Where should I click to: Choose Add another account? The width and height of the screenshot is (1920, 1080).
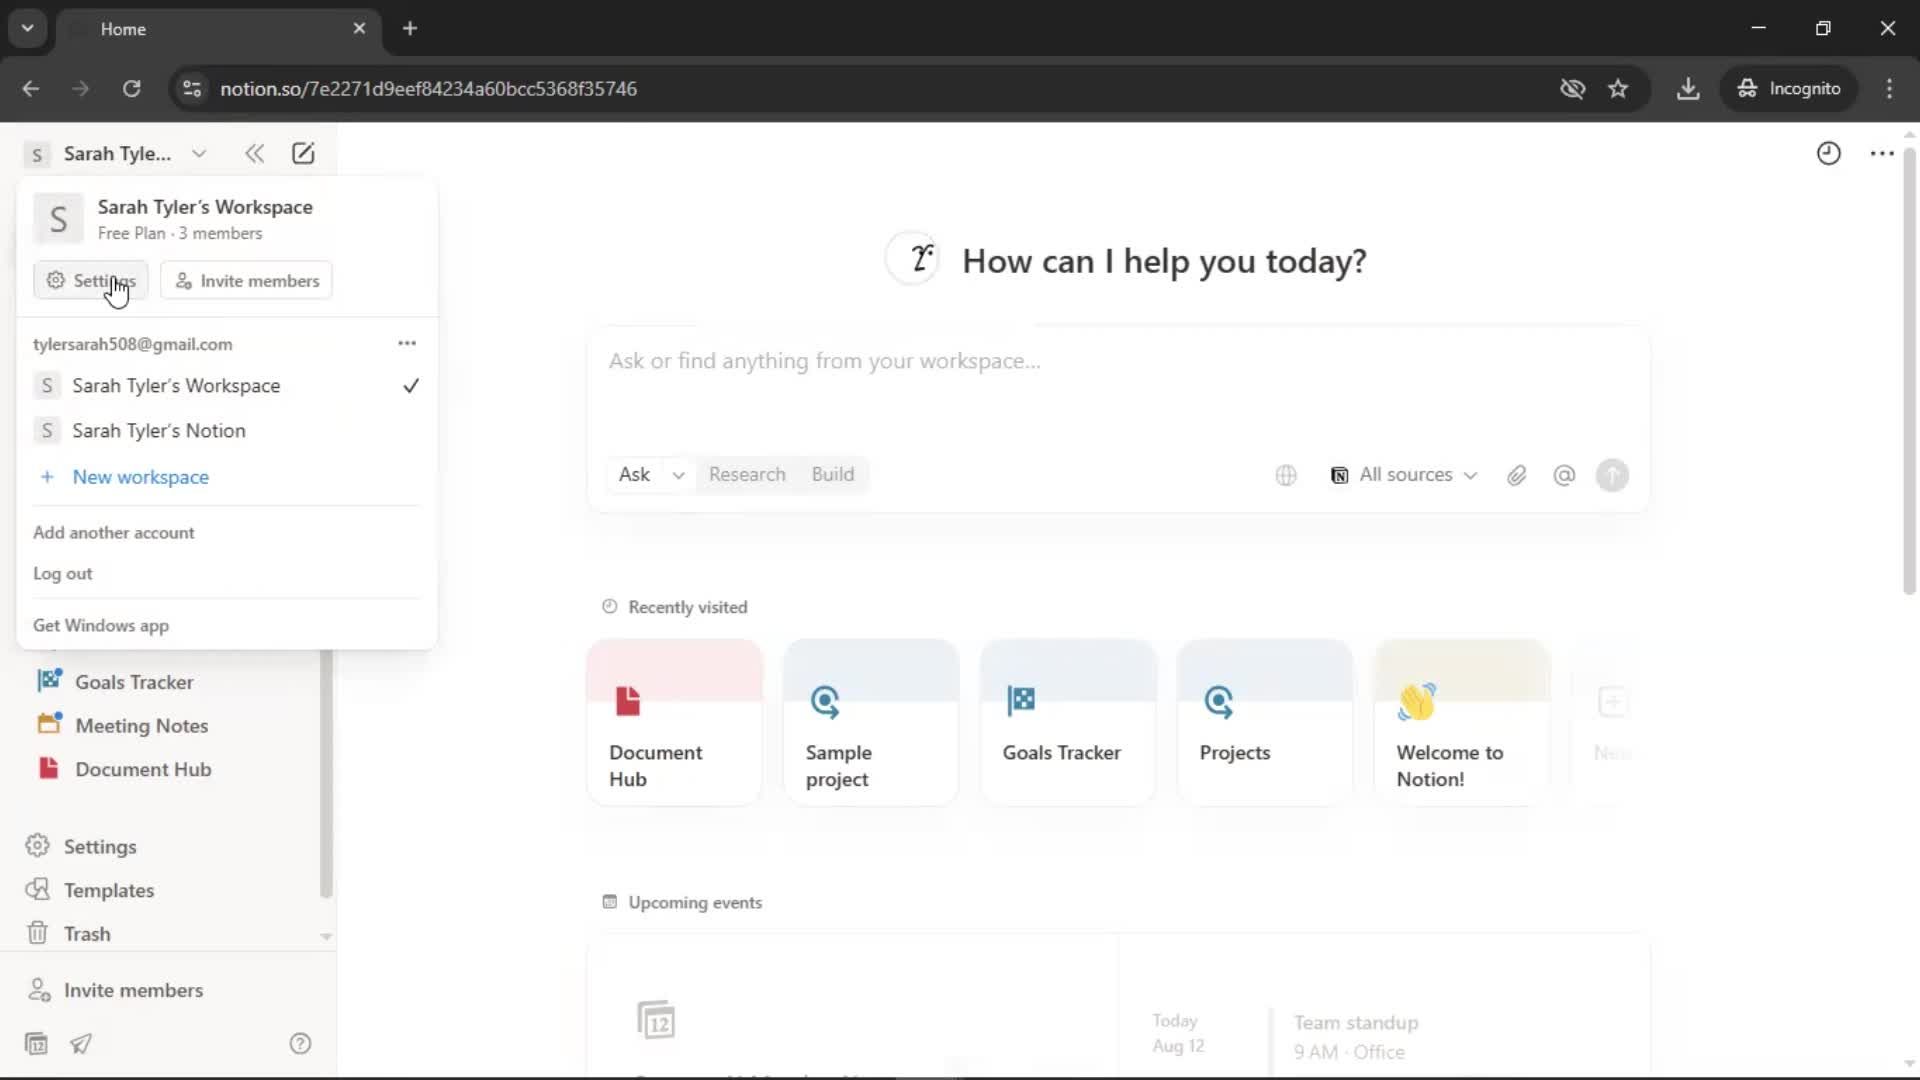point(114,532)
